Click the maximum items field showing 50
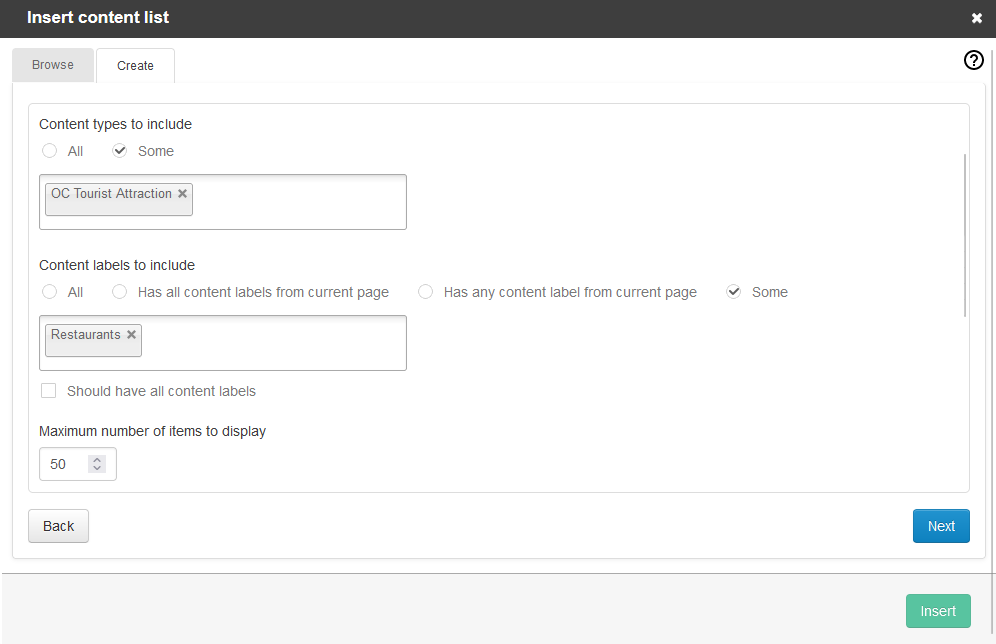This screenshot has width=996, height=644. tap(62, 463)
